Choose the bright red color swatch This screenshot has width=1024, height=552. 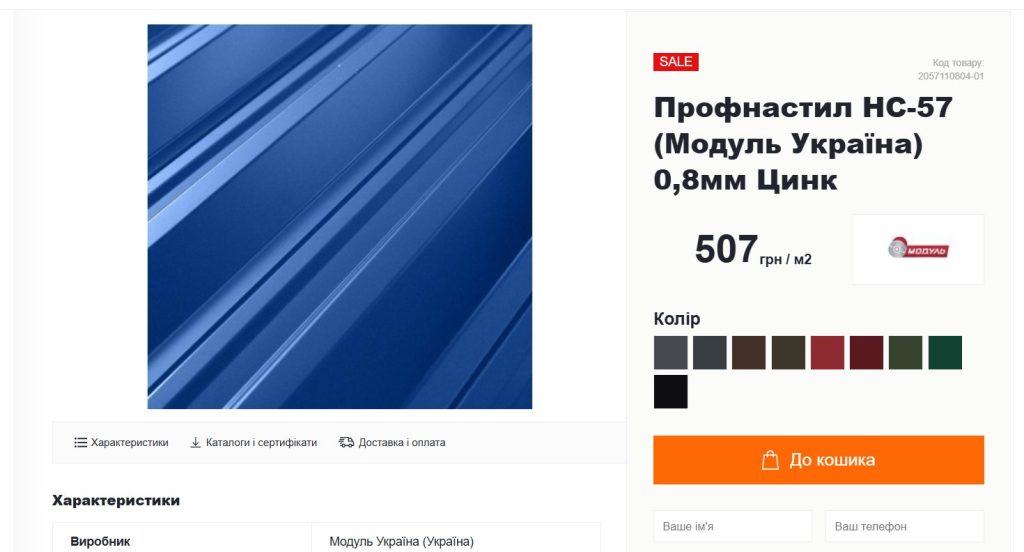827,353
